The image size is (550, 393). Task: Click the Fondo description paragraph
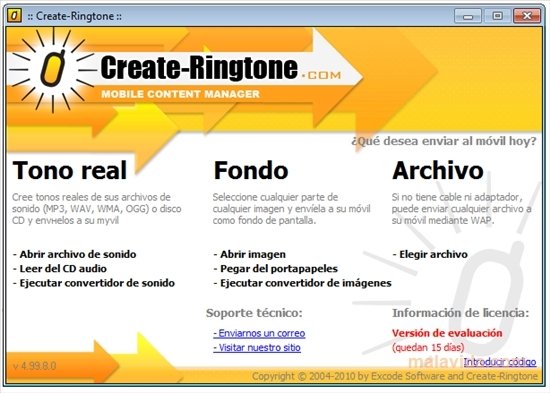(291, 209)
